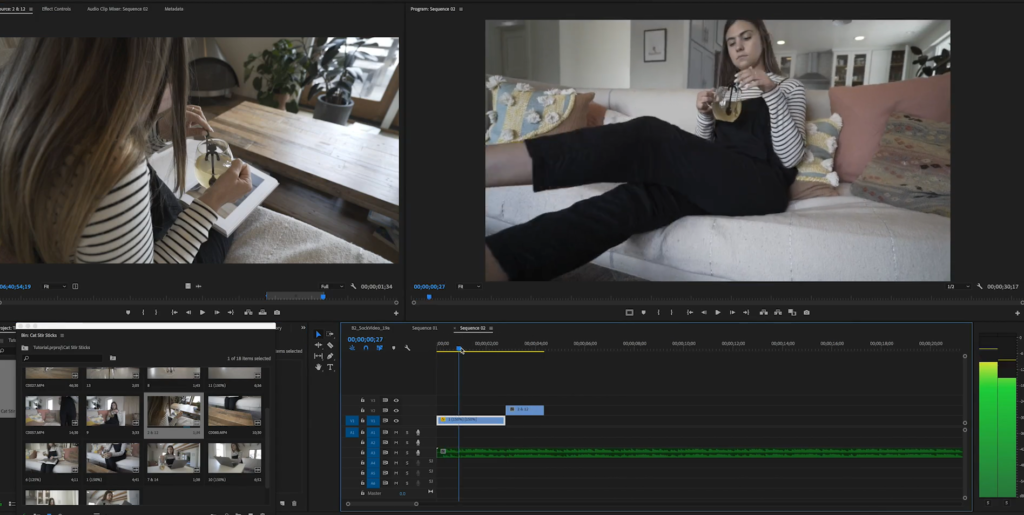The height and width of the screenshot is (515, 1024).
Task: Toggle V1 track output eye
Action: point(396,421)
